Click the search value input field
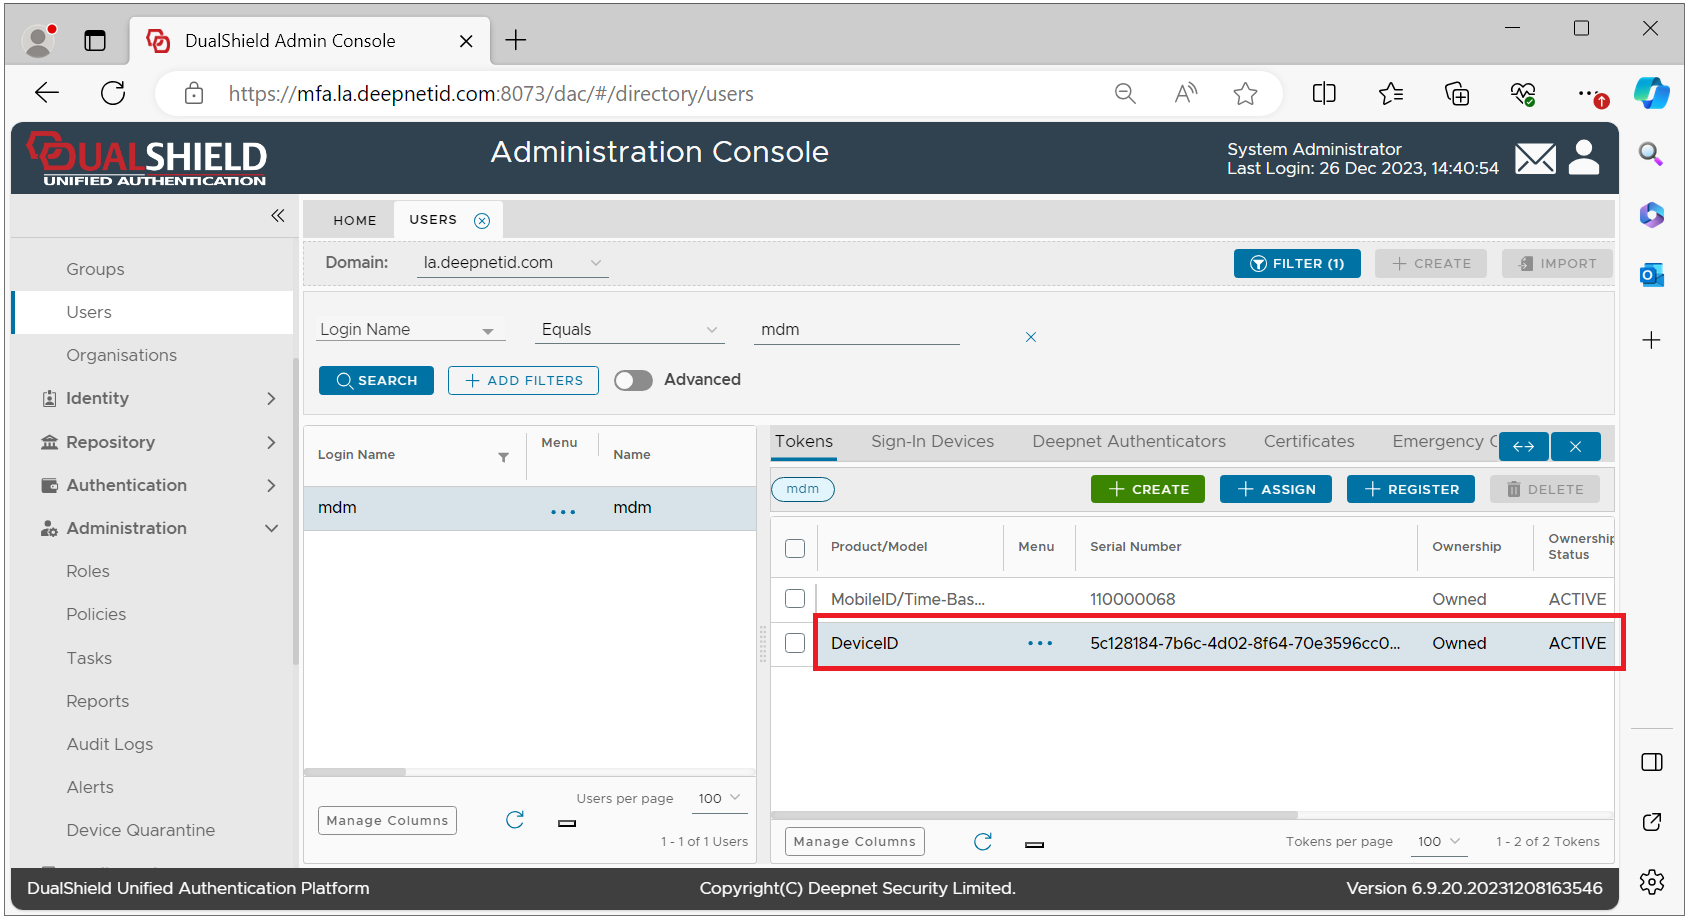Screen dimensions: 1689x921 tap(856, 330)
